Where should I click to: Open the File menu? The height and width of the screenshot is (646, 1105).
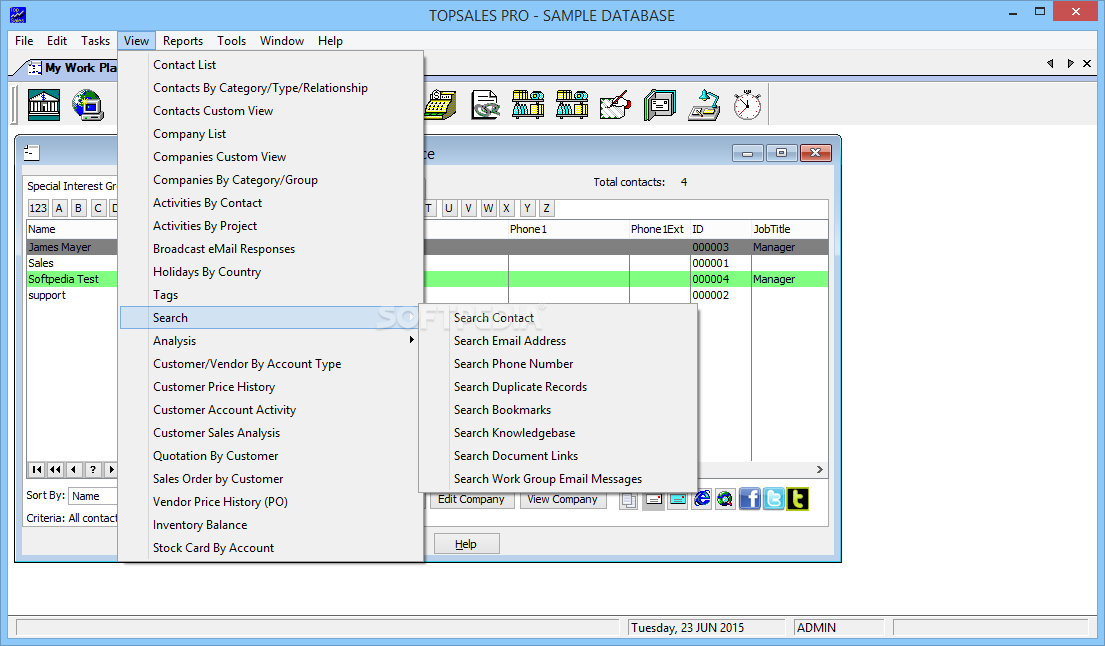24,41
